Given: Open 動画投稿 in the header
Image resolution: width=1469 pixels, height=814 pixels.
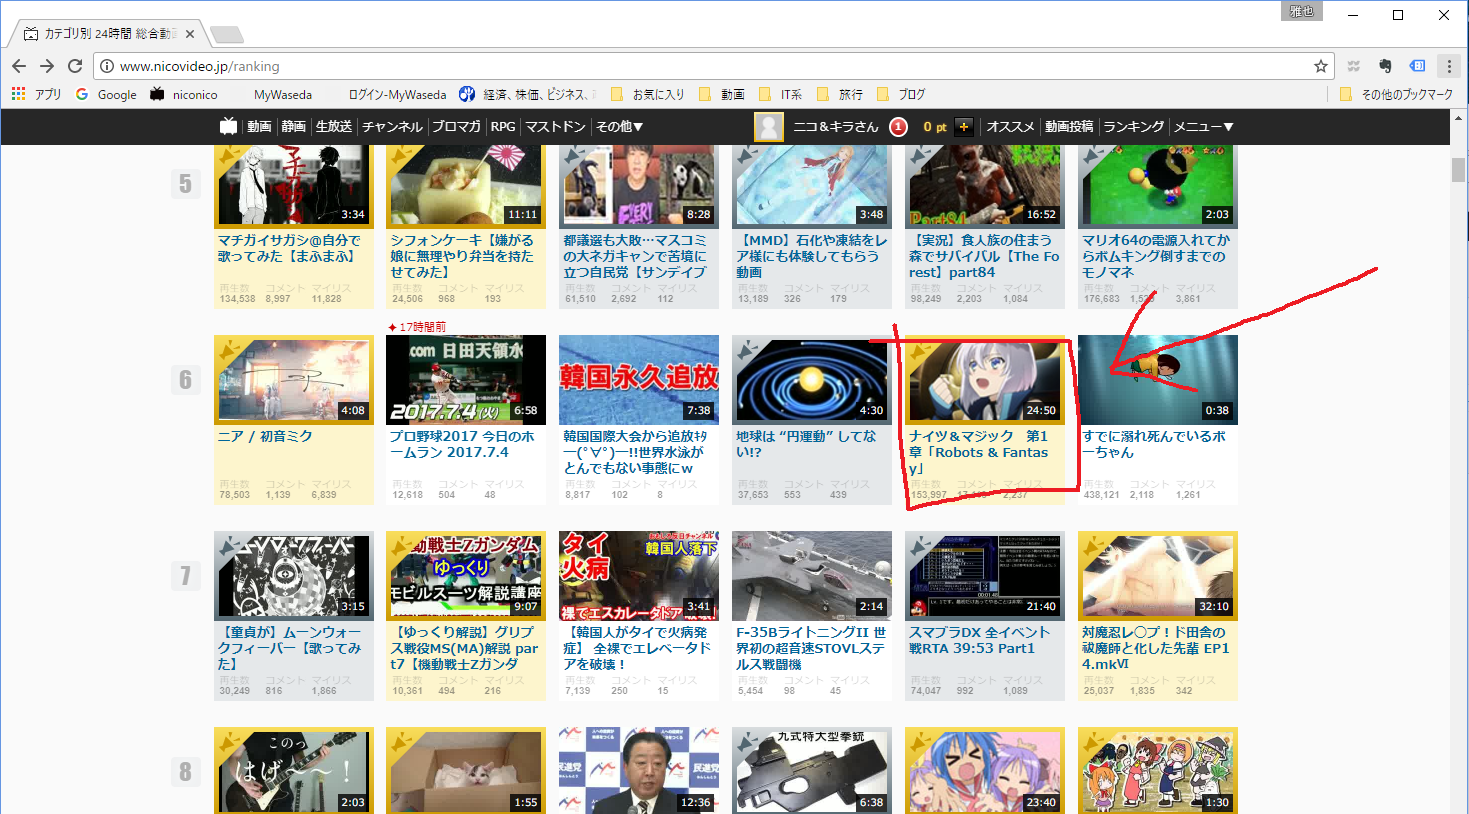Looking at the screenshot, I should tap(1069, 126).
